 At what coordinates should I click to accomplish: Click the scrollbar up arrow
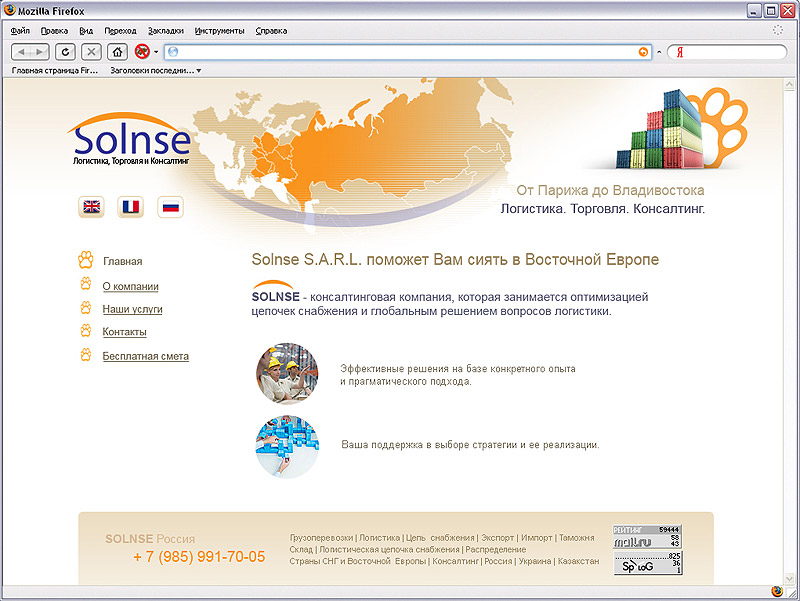tap(789, 84)
